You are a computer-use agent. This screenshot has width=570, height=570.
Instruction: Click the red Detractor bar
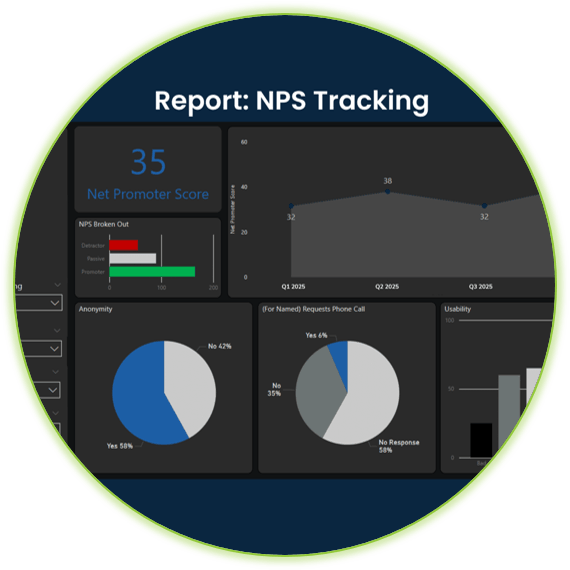tap(124, 245)
